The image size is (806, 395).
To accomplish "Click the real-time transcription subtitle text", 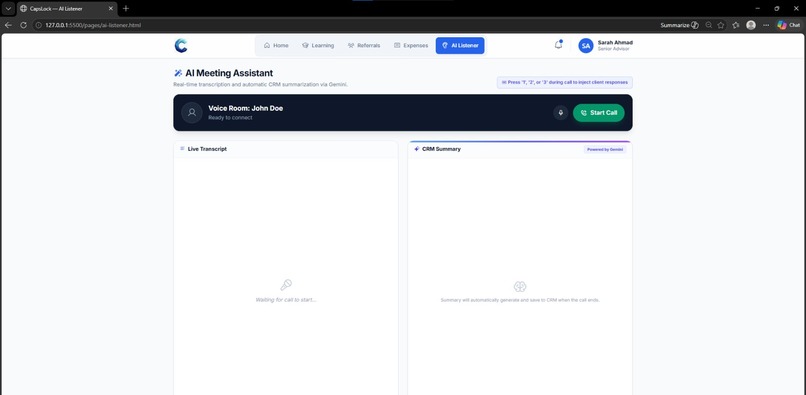I will pos(261,84).
